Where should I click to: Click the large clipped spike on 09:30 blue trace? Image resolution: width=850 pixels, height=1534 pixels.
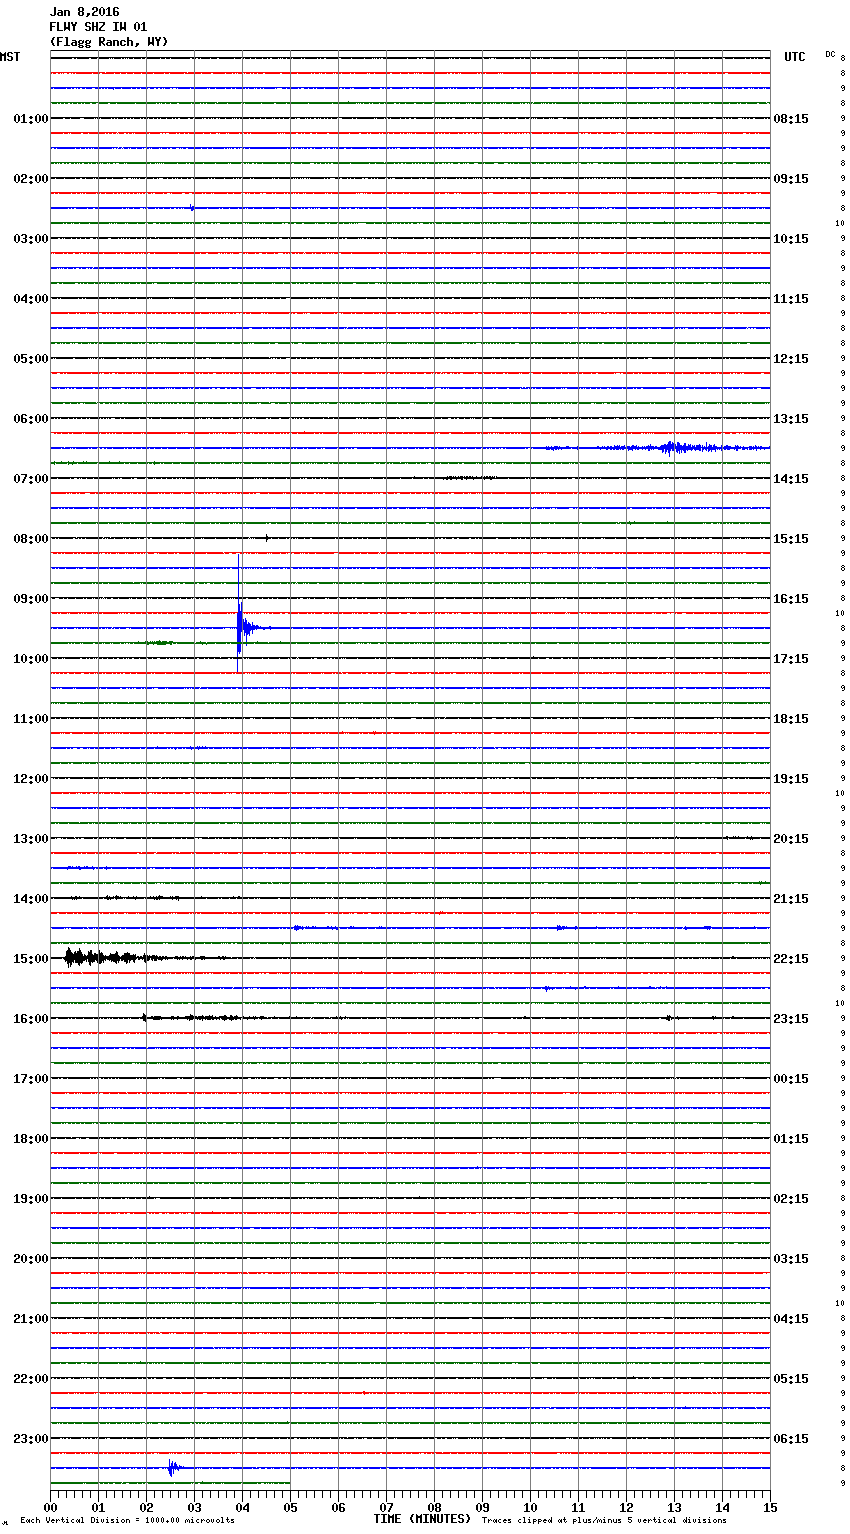tap(239, 612)
